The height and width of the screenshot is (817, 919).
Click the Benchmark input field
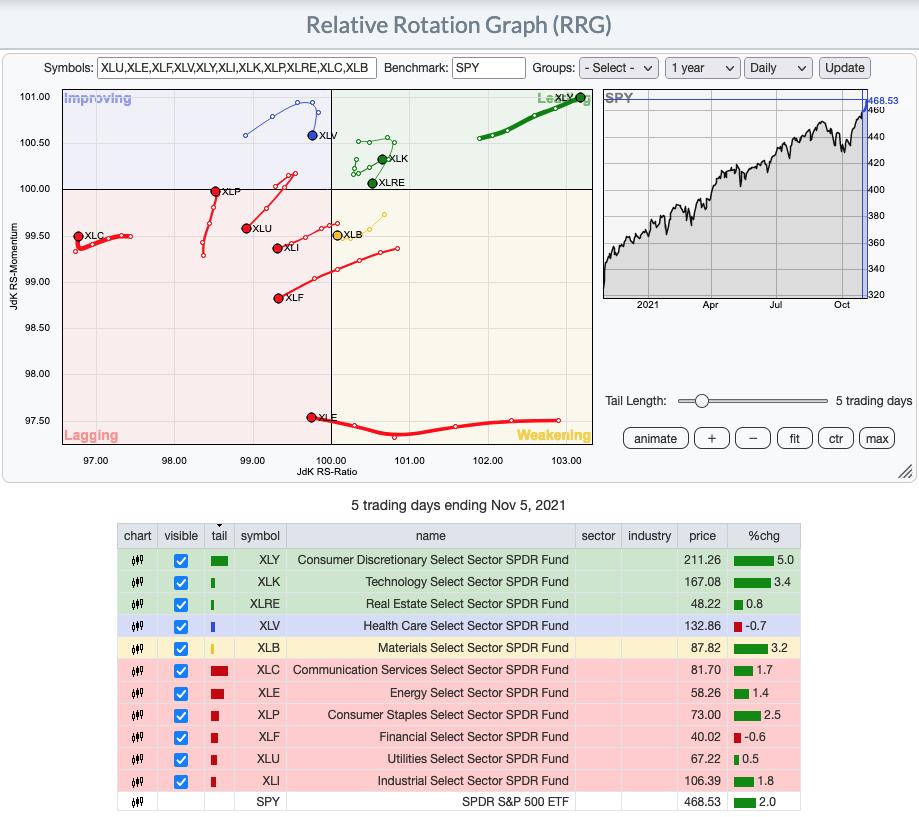[x=489, y=68]
